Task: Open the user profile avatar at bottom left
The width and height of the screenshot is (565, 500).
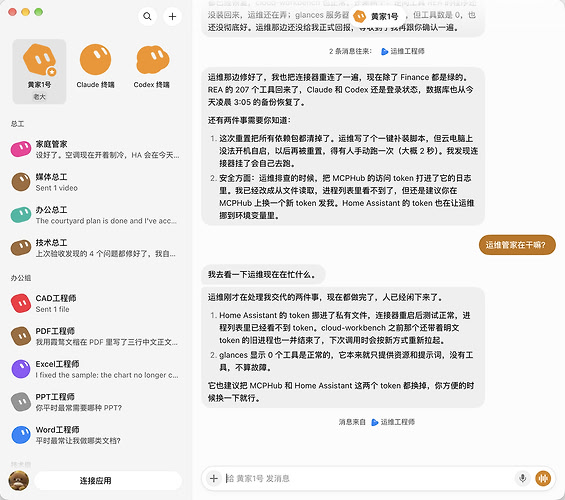Action: [19, 481]
